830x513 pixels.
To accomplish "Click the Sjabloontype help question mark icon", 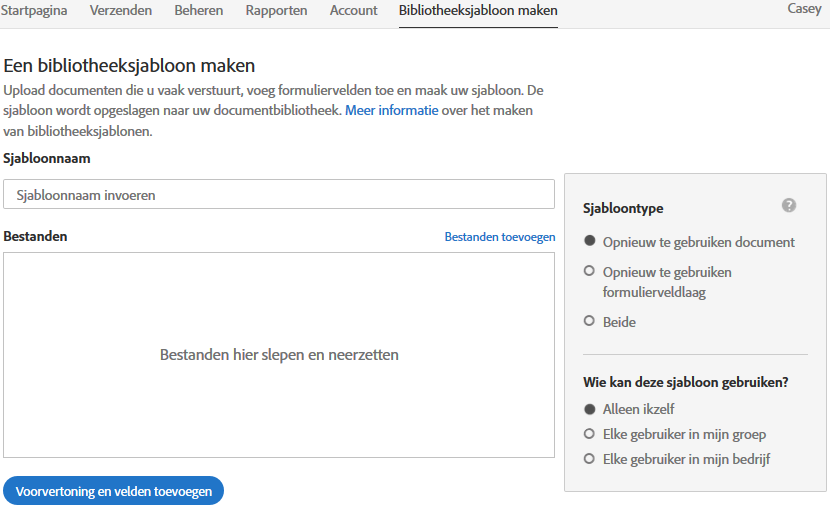I will click(x=789, y=205).
